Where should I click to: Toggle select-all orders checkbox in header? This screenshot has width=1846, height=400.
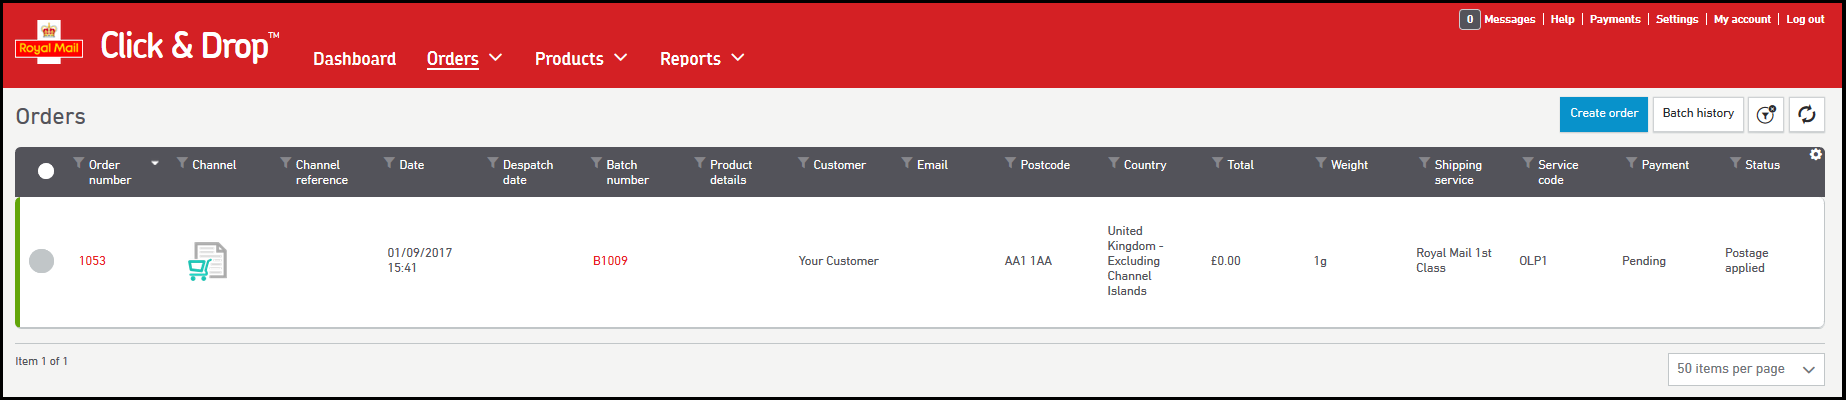(46, 171)
